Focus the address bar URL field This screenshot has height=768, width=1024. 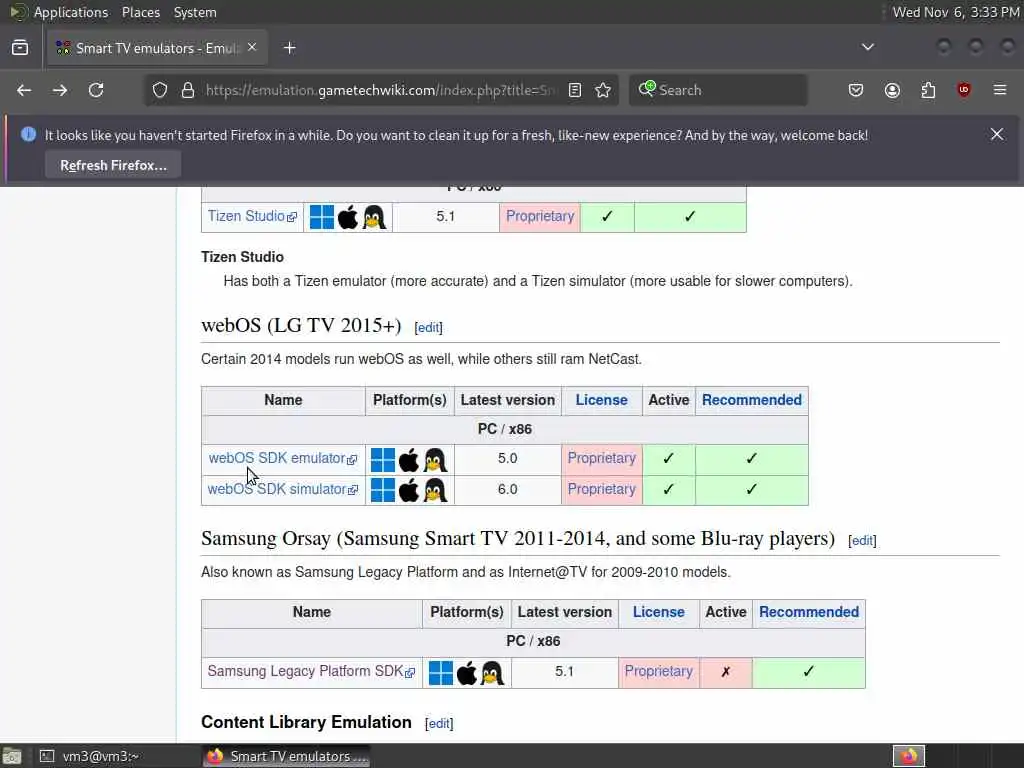click(x=380, y=90)
